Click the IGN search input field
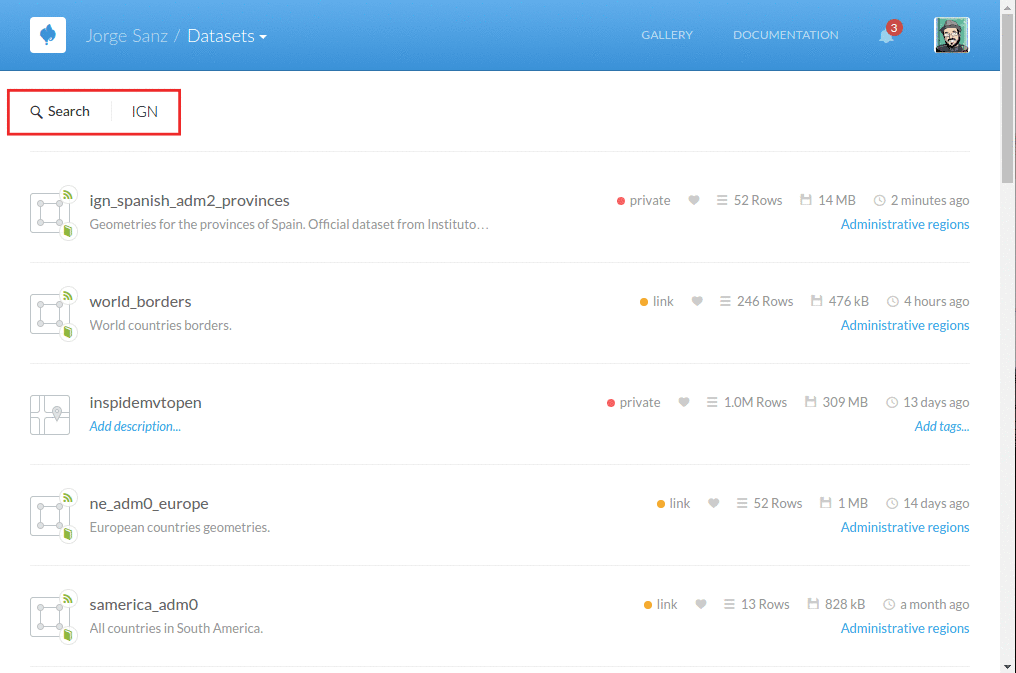Viewport: 1016px width, 673px height. 144,111
